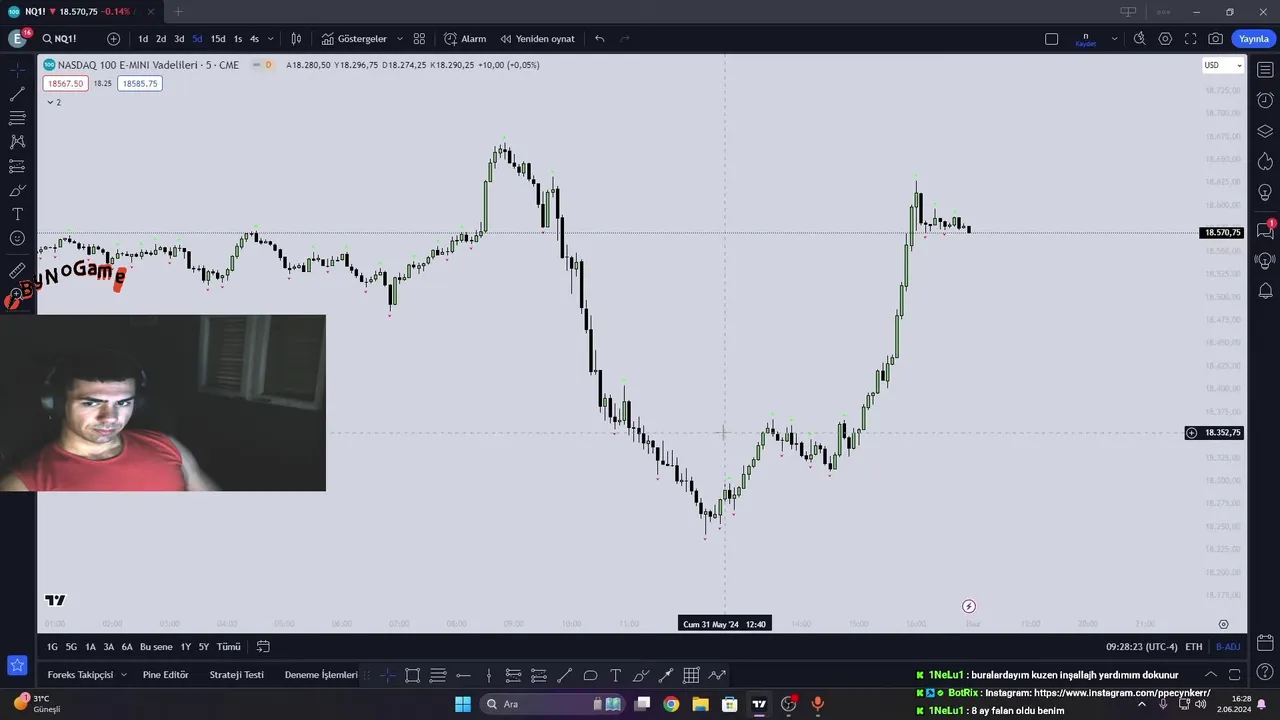Open axis settings gear near time scale

[x=1223, y=624]
